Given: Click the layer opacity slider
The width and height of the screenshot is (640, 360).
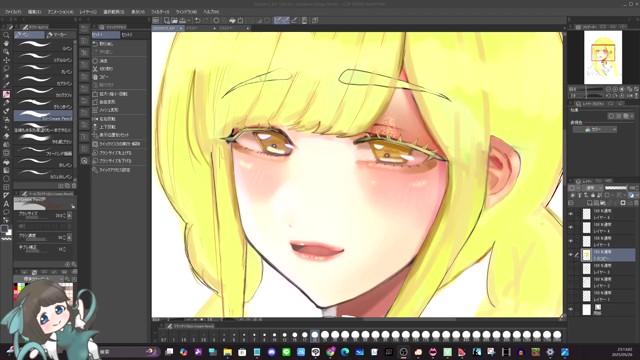Looking at the screenshot, I should pos(616,188).
